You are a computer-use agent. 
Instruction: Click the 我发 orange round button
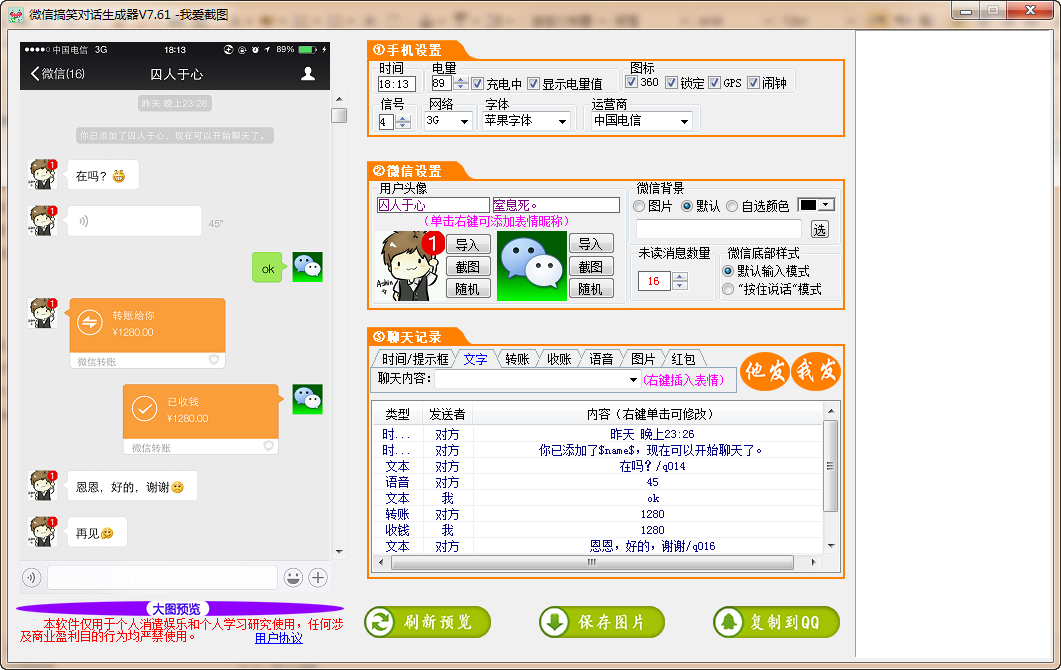[x=816, y=371]
